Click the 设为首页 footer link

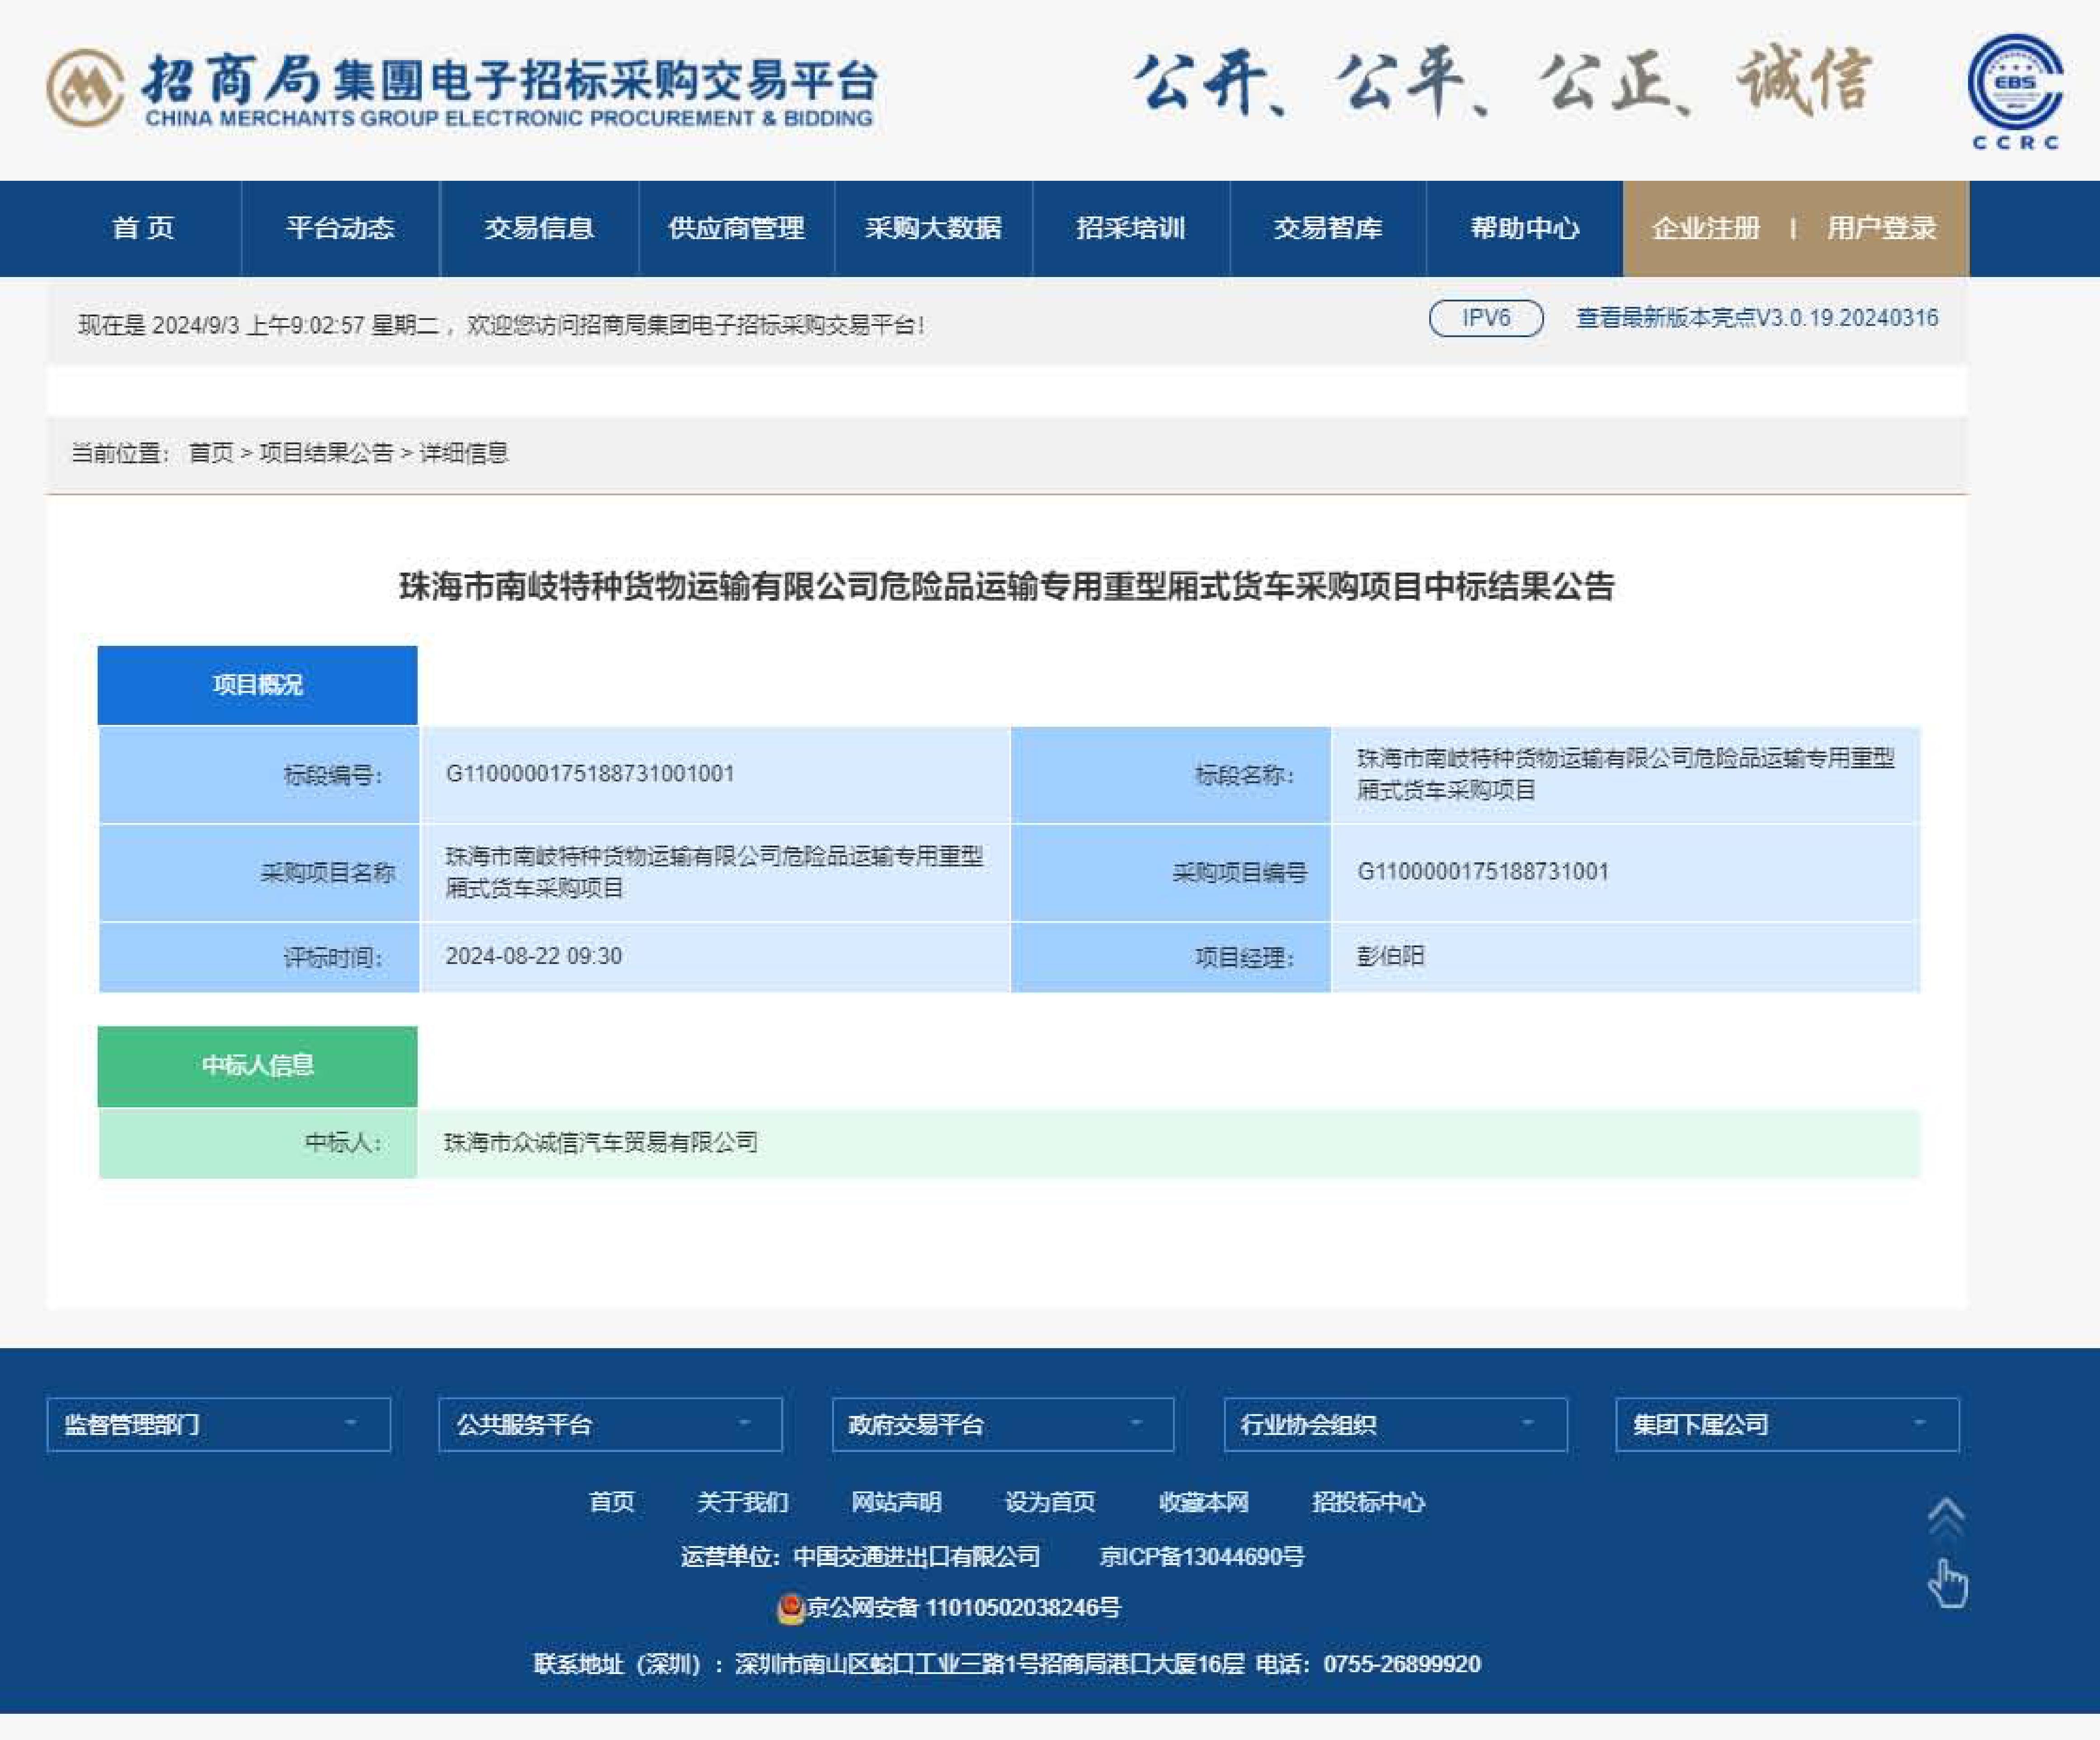click(x=1050, y=1502)
